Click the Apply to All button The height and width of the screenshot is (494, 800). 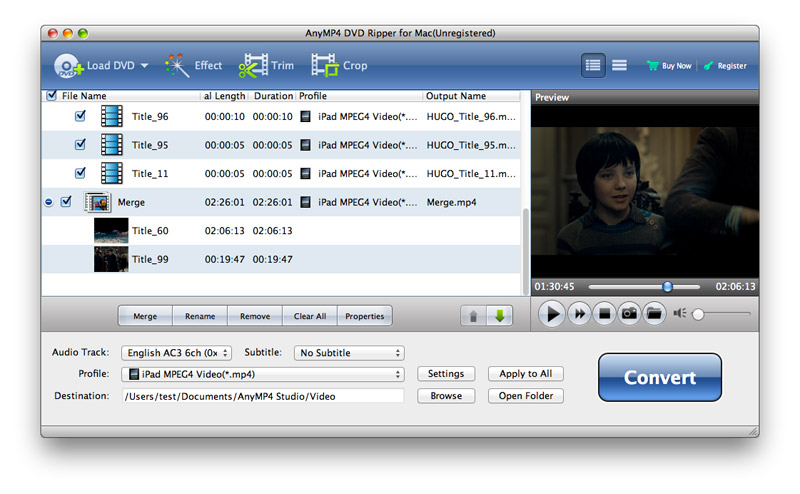pyautogui.click(x=525, y=374)
